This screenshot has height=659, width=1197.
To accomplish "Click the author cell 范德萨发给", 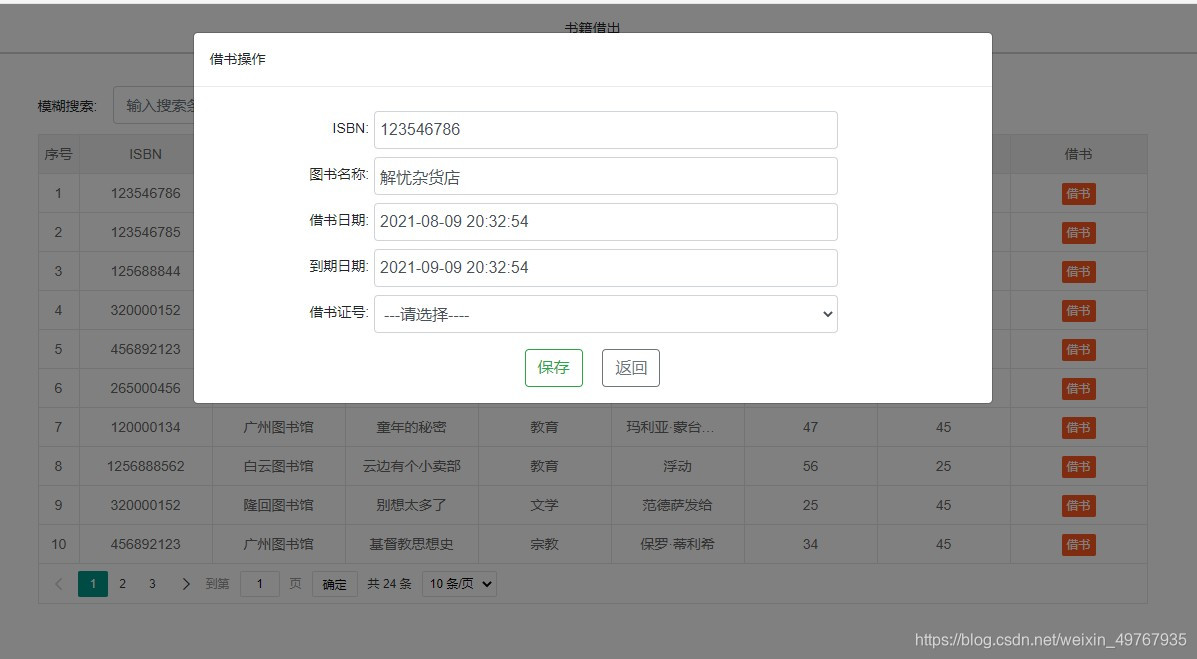I will (677, 506).
